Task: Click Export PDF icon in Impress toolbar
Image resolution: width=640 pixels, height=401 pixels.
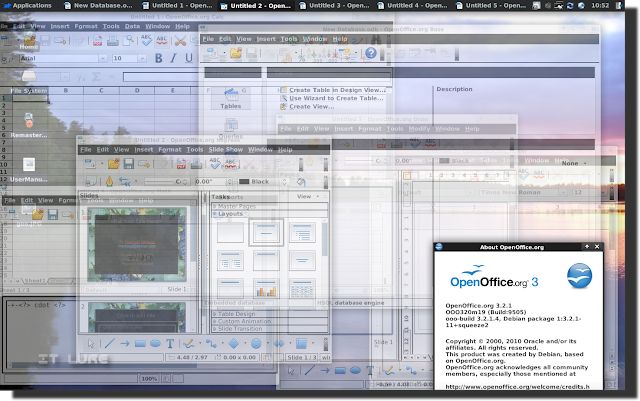Action: click(181, 164)
